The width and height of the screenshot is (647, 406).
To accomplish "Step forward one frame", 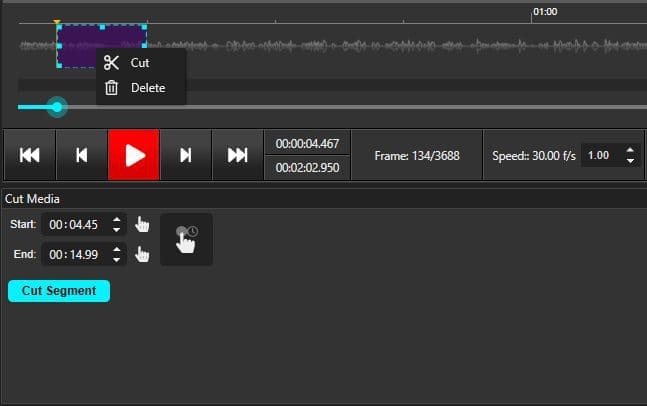I will click(x=185, y=155).
